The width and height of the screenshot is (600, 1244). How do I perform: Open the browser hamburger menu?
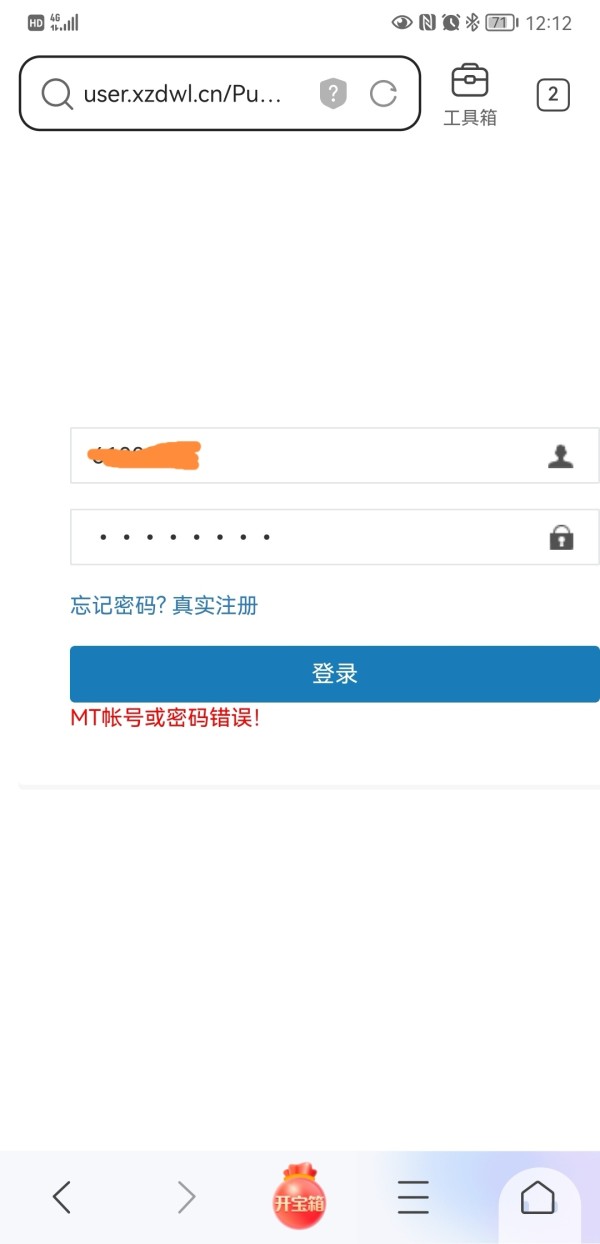click(x=413, y=1196)
